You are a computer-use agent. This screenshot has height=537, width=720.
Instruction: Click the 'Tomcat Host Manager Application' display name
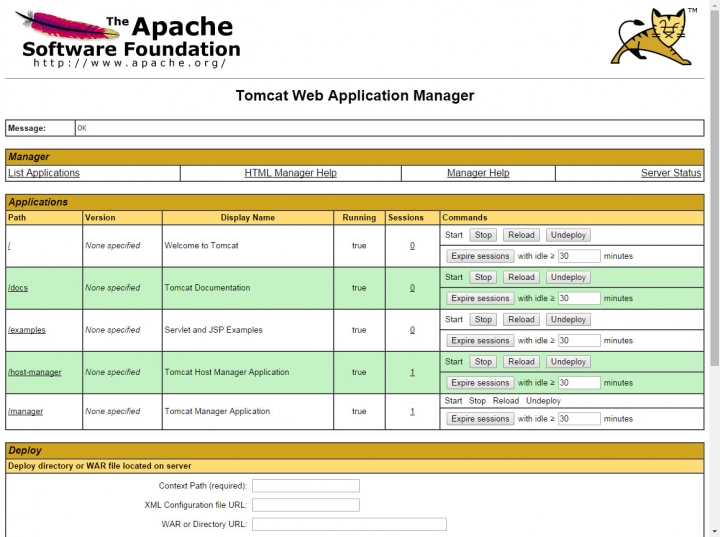pyautogui.click(x=227, y=373)
